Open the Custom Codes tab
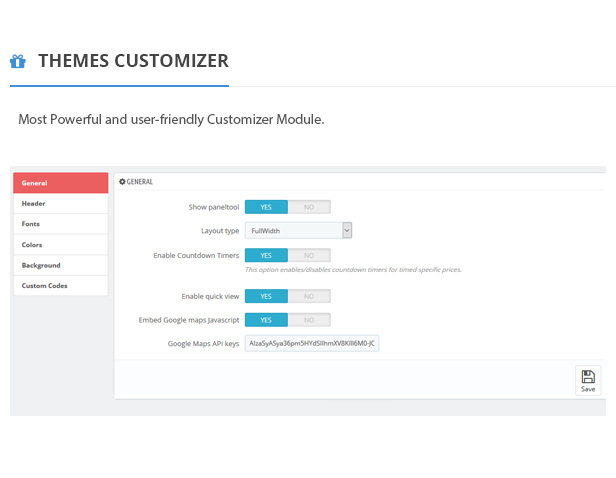The height and width of the screenshot is (478, 616). click(61, 286)
